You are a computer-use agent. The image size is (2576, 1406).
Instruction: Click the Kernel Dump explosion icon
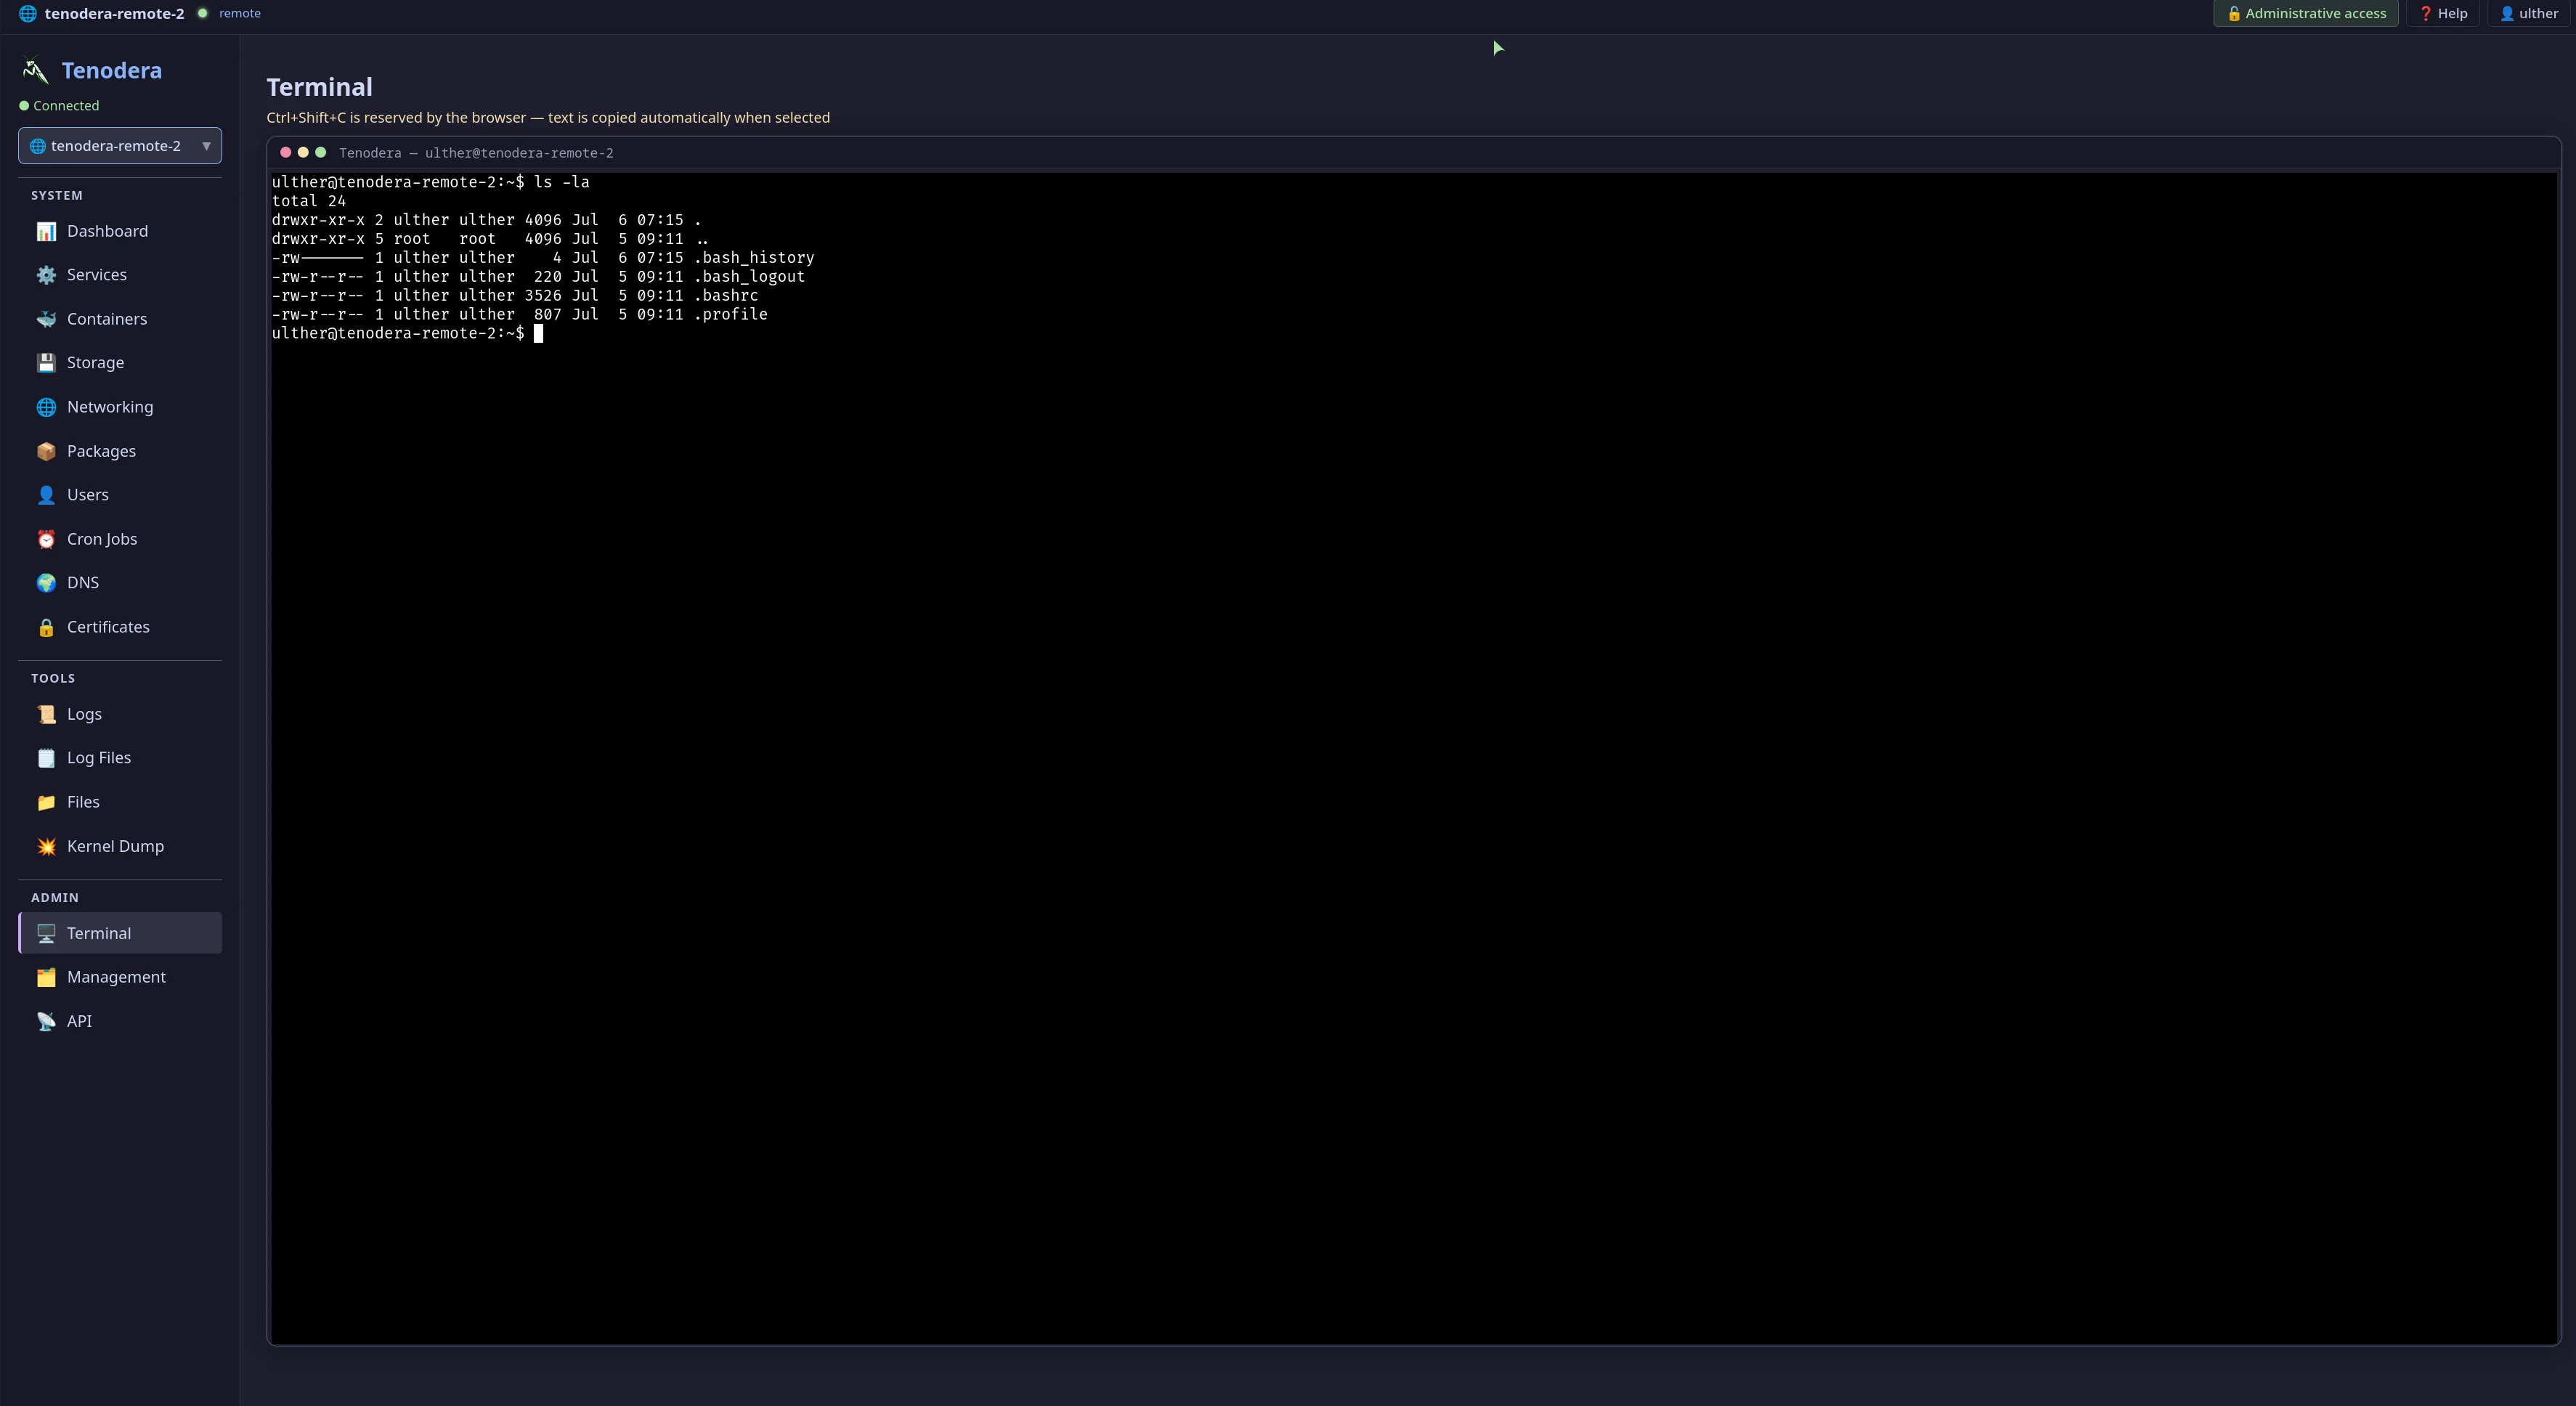click(x=46, y=846)
